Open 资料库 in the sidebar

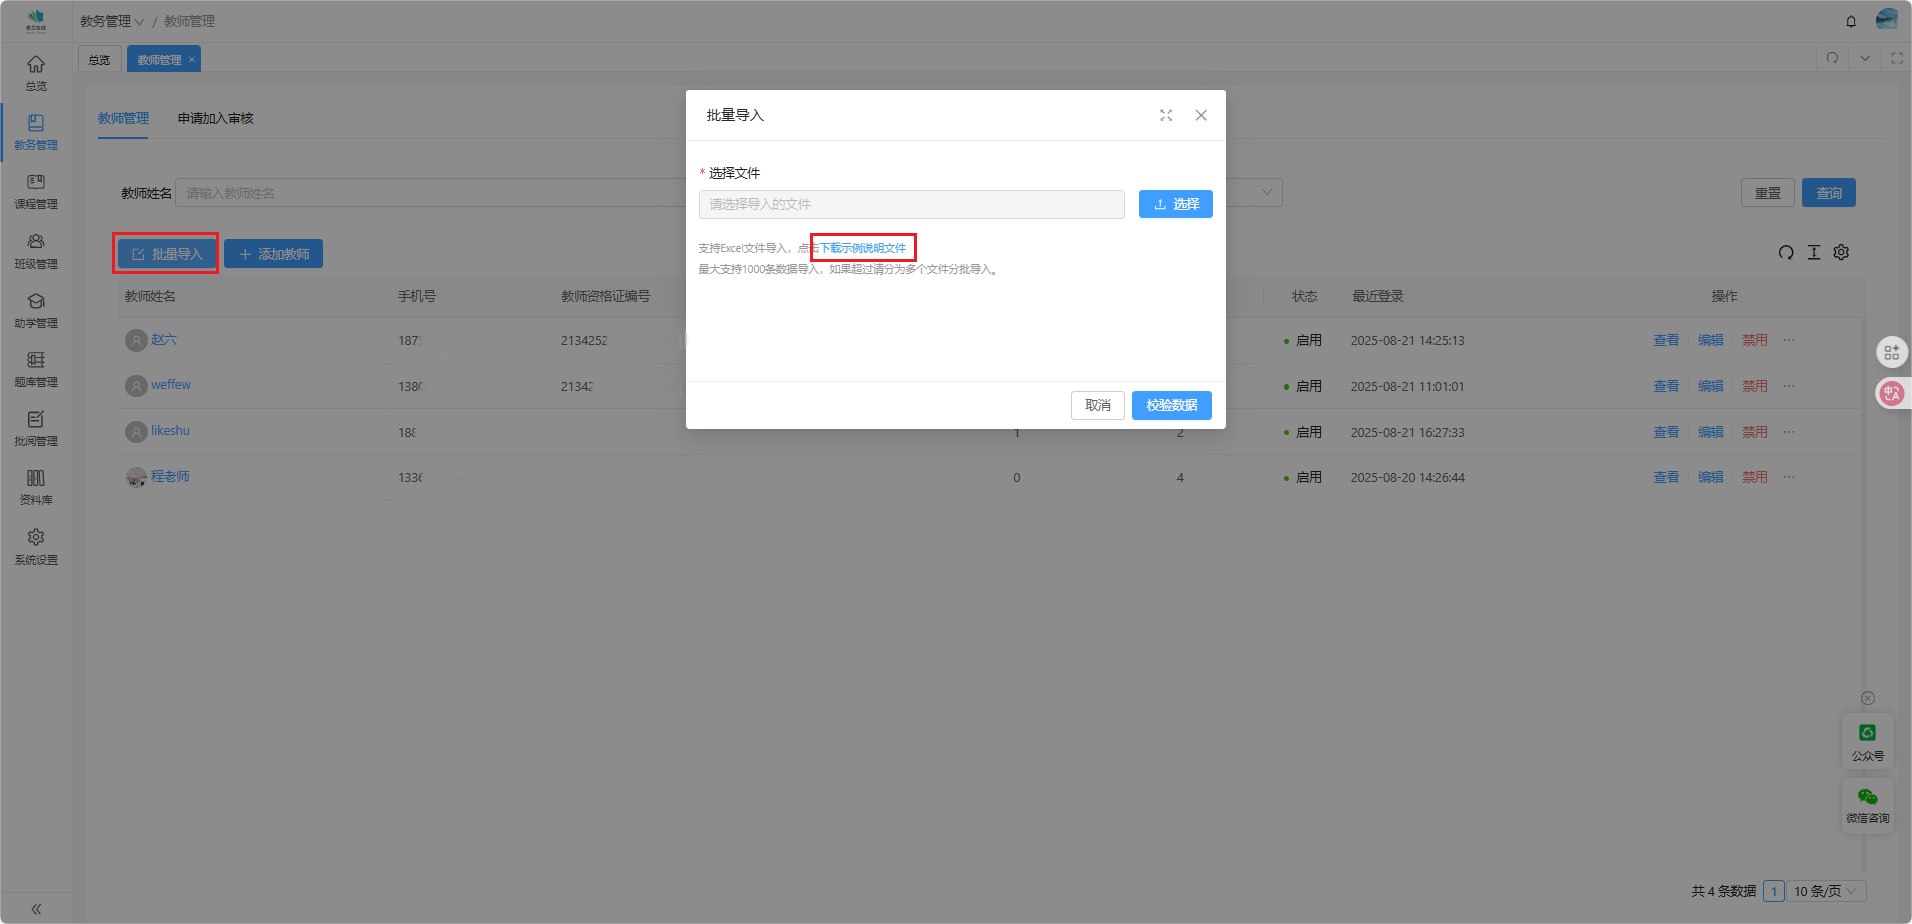[x=36, y=486]
